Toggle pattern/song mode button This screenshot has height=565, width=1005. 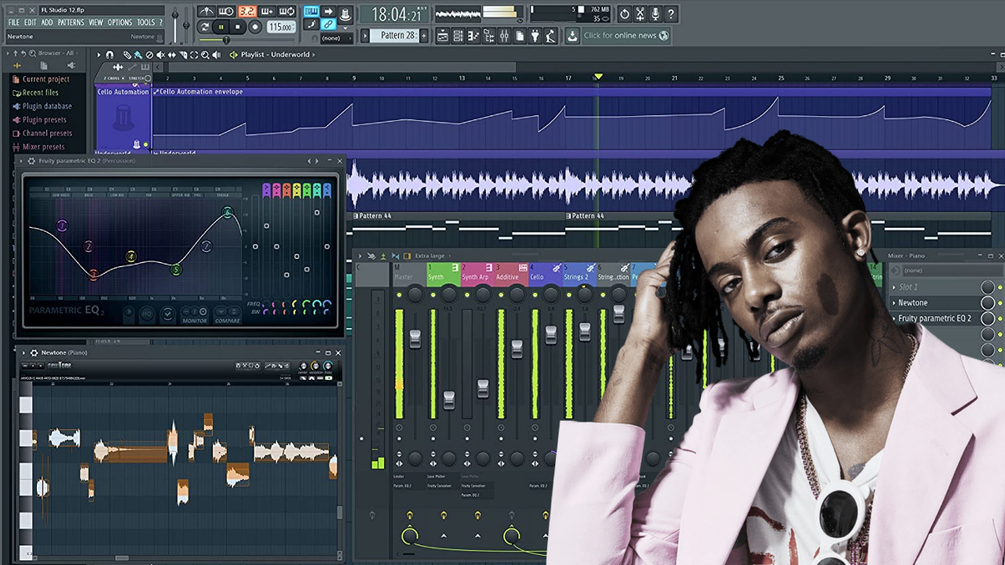tap(204, 27)
